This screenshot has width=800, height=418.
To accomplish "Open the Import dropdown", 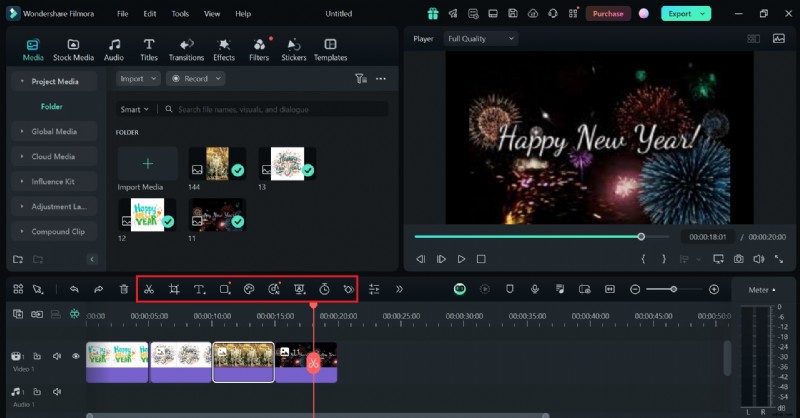I will pos(138,79).
